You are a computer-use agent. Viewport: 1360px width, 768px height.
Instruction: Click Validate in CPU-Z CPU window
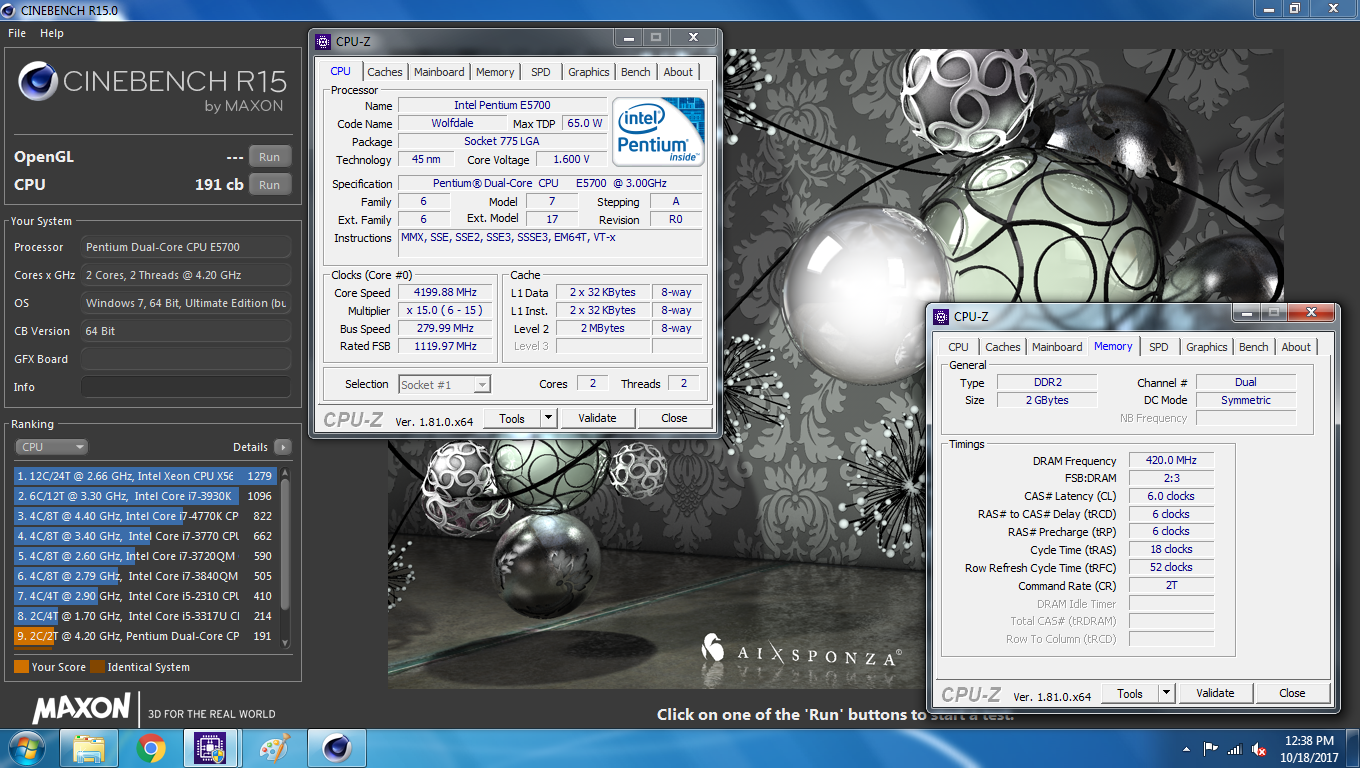tap(597, 419)
